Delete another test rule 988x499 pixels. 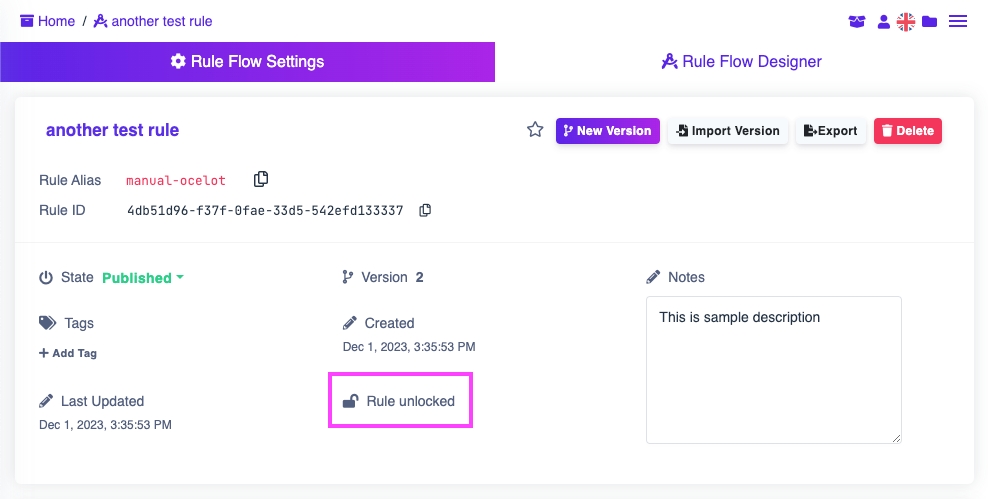907,131
